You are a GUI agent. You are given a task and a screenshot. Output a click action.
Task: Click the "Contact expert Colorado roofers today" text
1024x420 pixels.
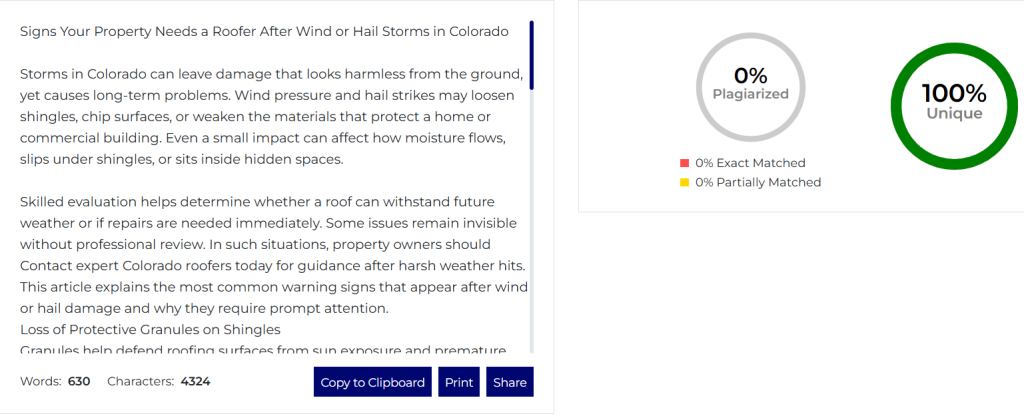(x=143, y=267)
